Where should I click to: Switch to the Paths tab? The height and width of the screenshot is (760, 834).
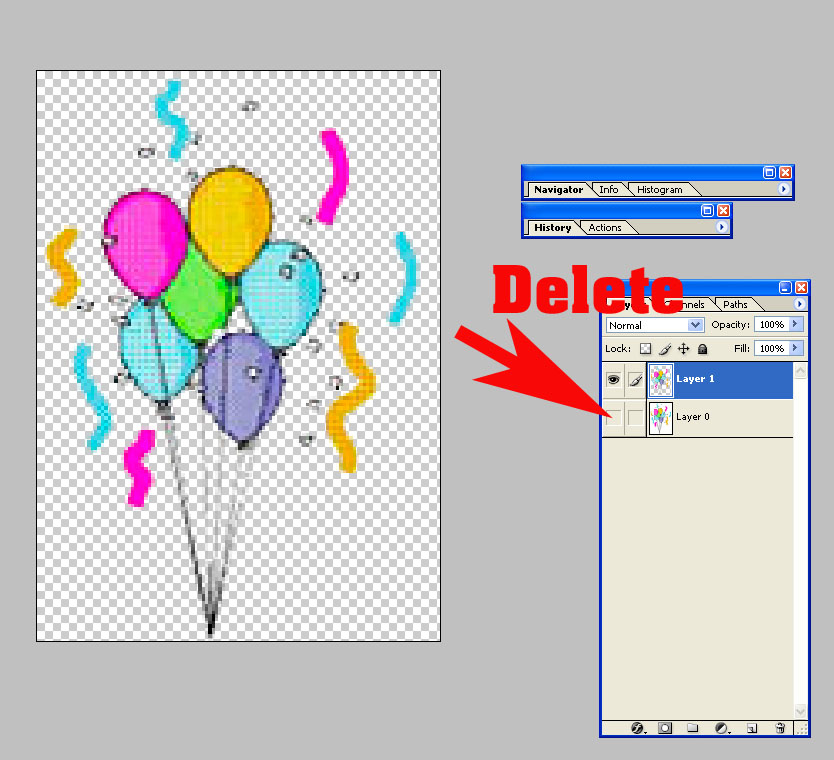(x=735, y=304)
